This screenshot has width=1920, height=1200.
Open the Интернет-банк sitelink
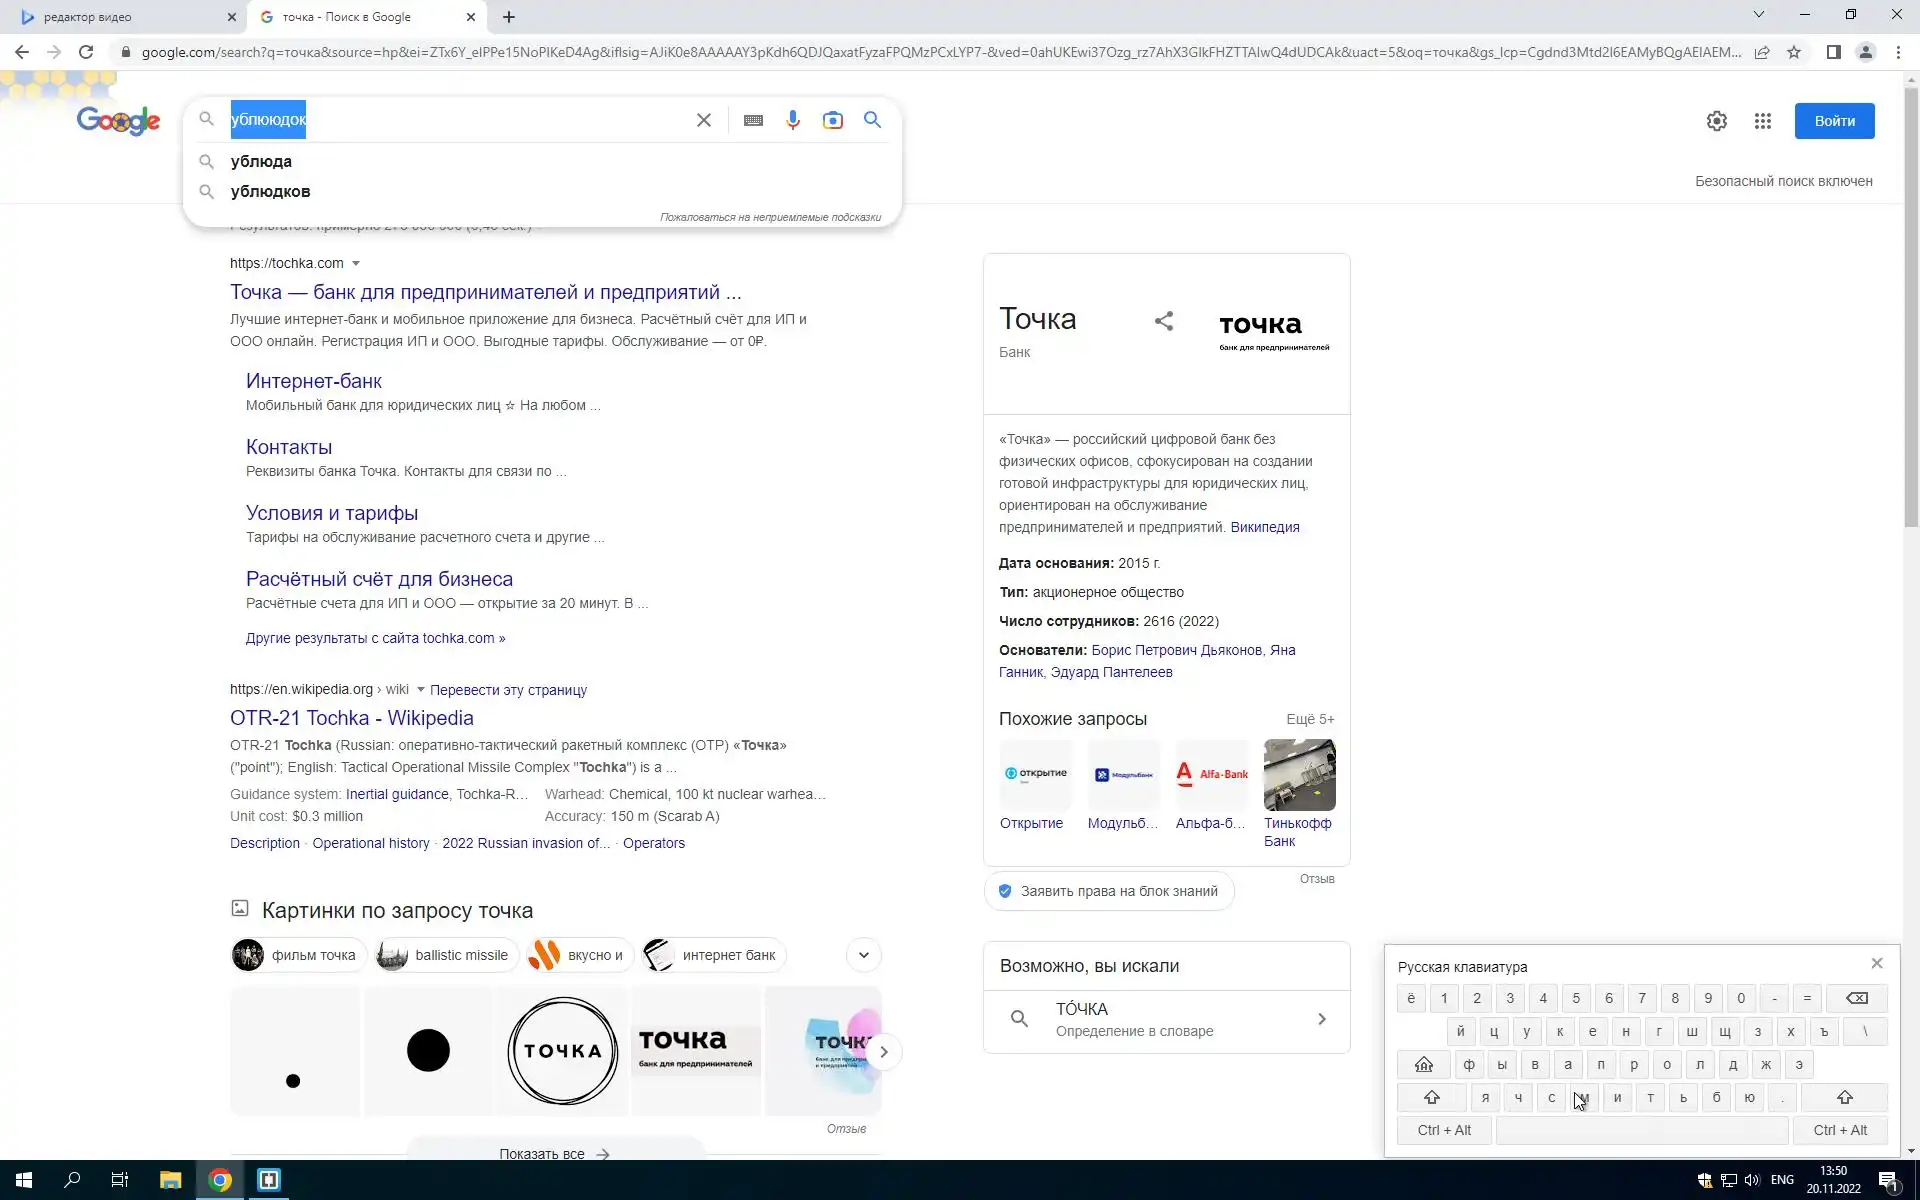coord(313,381)
